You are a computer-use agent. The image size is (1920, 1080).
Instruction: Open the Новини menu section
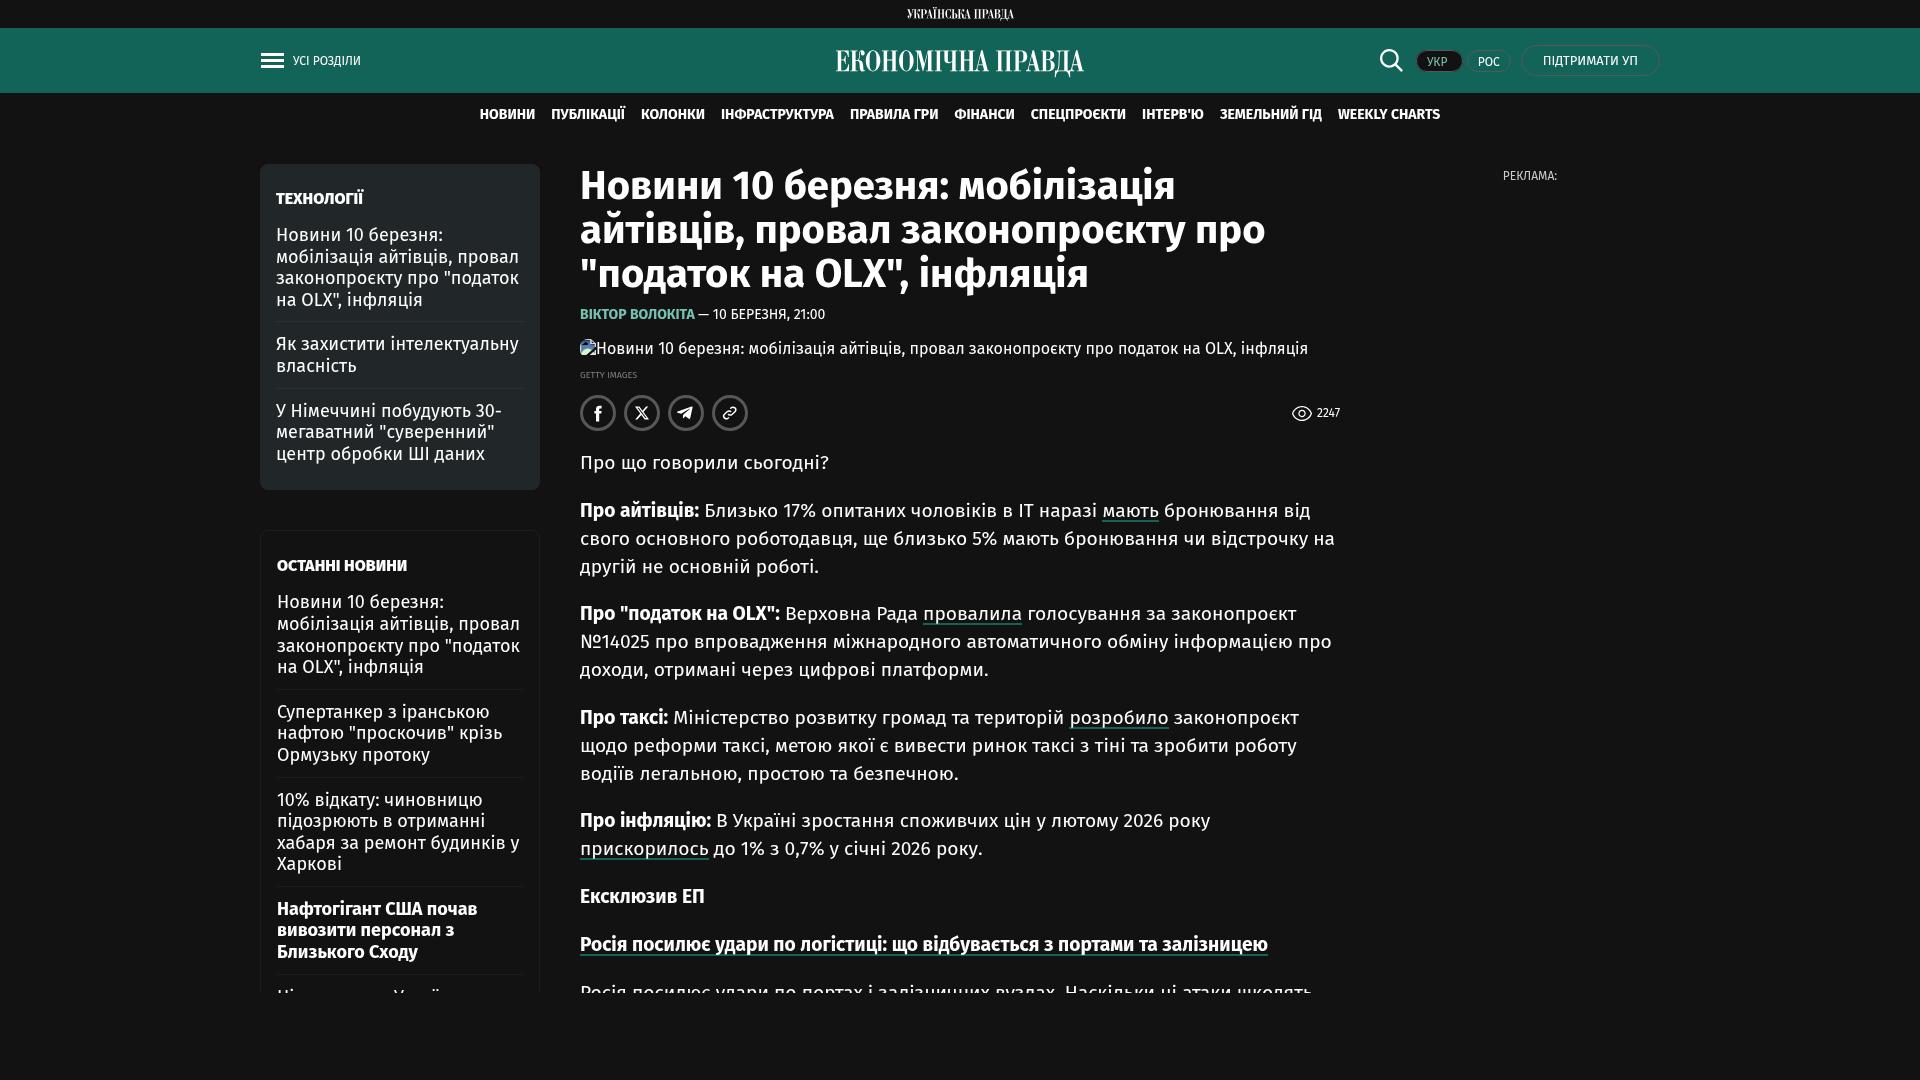pos(507,115)
